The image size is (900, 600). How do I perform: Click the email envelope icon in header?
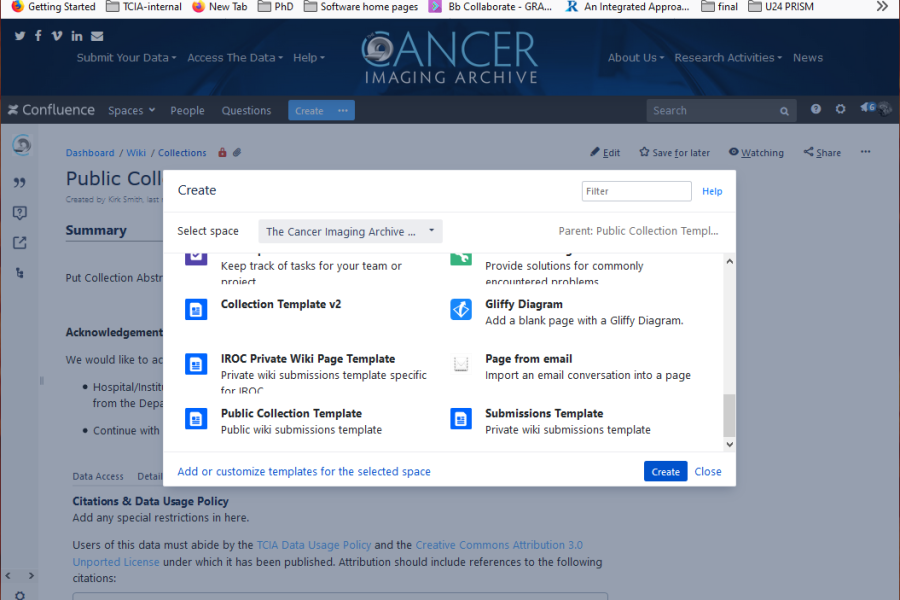(x=97, y=36)
